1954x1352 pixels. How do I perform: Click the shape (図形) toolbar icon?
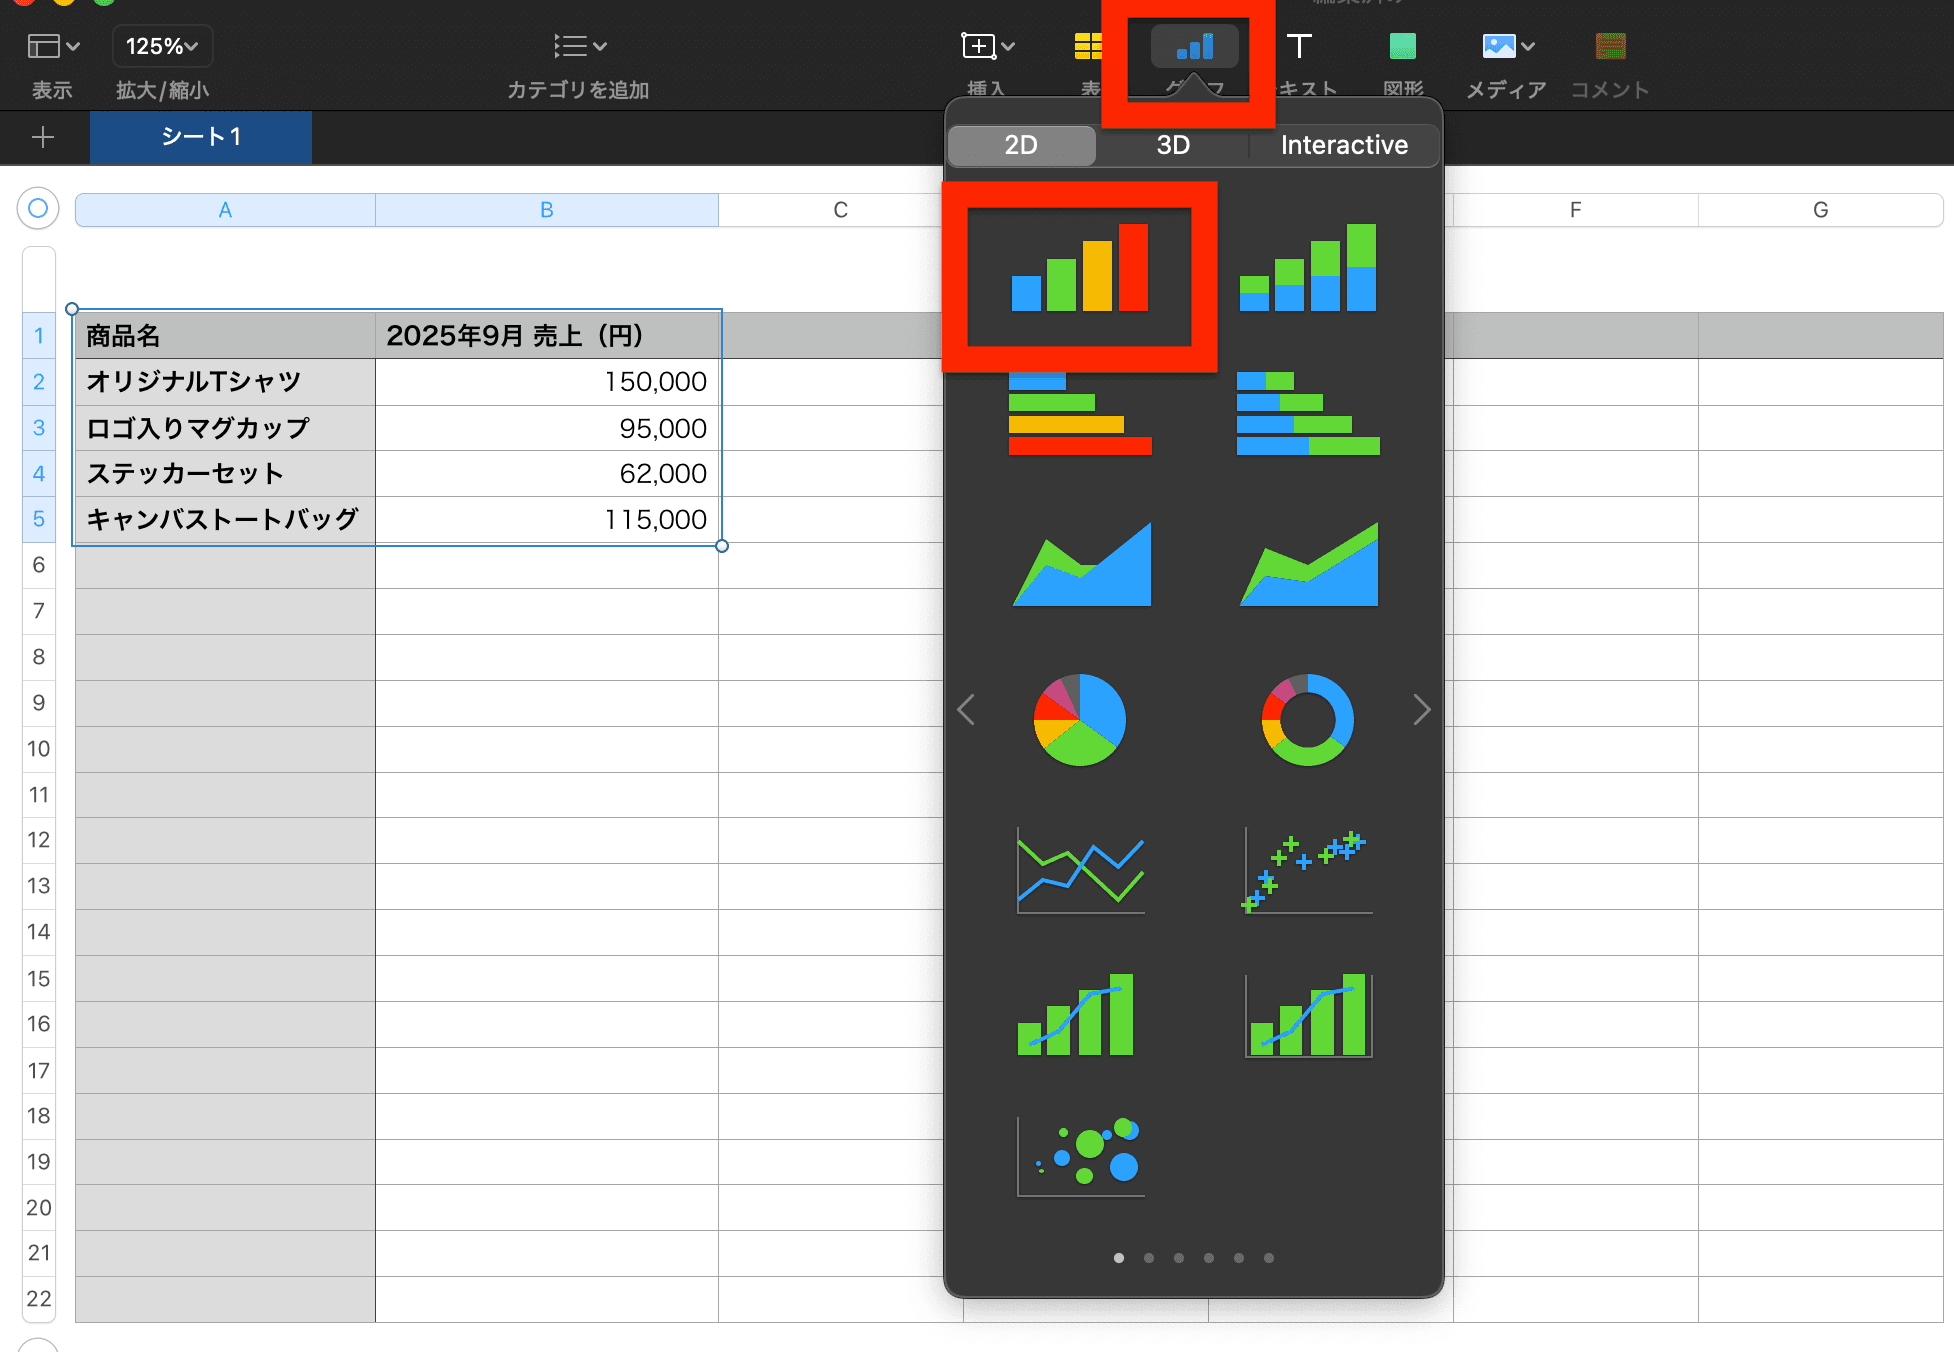click(x=1402, y=47)
